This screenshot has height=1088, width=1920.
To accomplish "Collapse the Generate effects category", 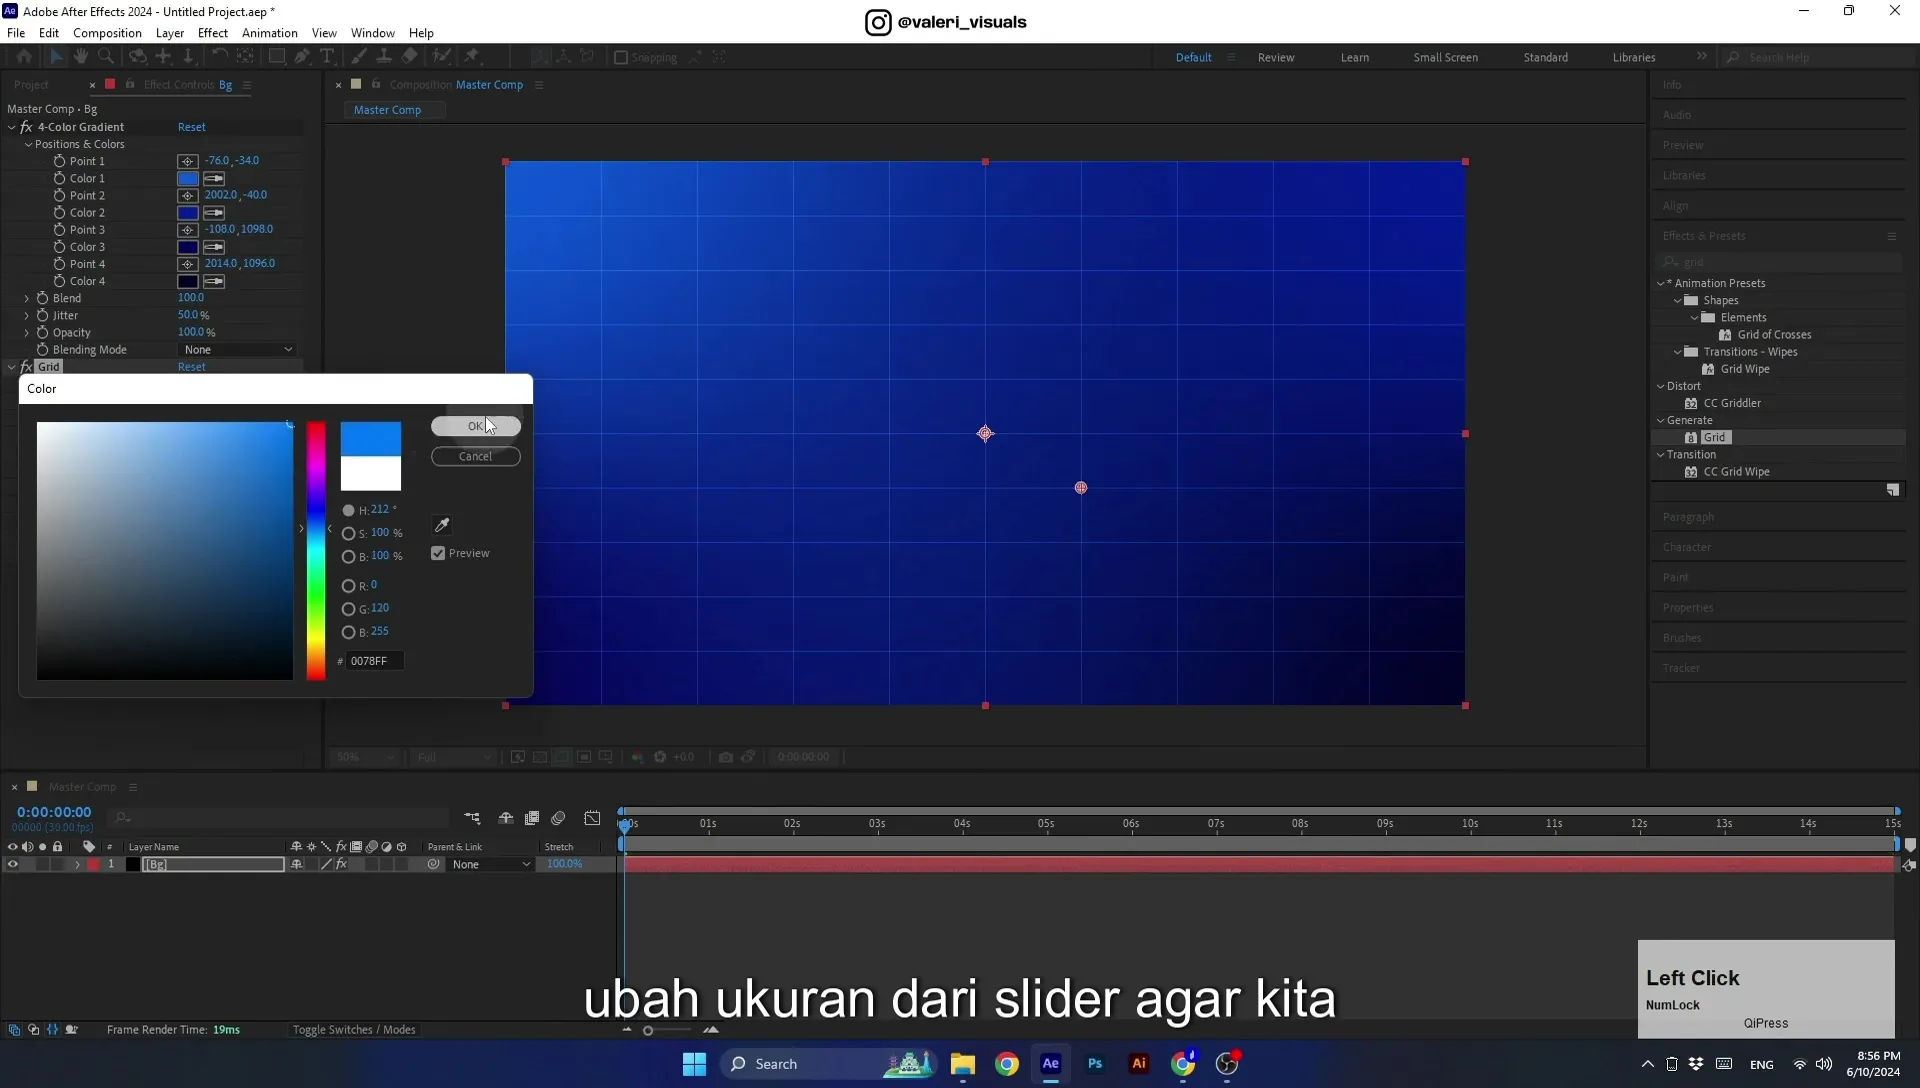I will (x=1661, y=420).
